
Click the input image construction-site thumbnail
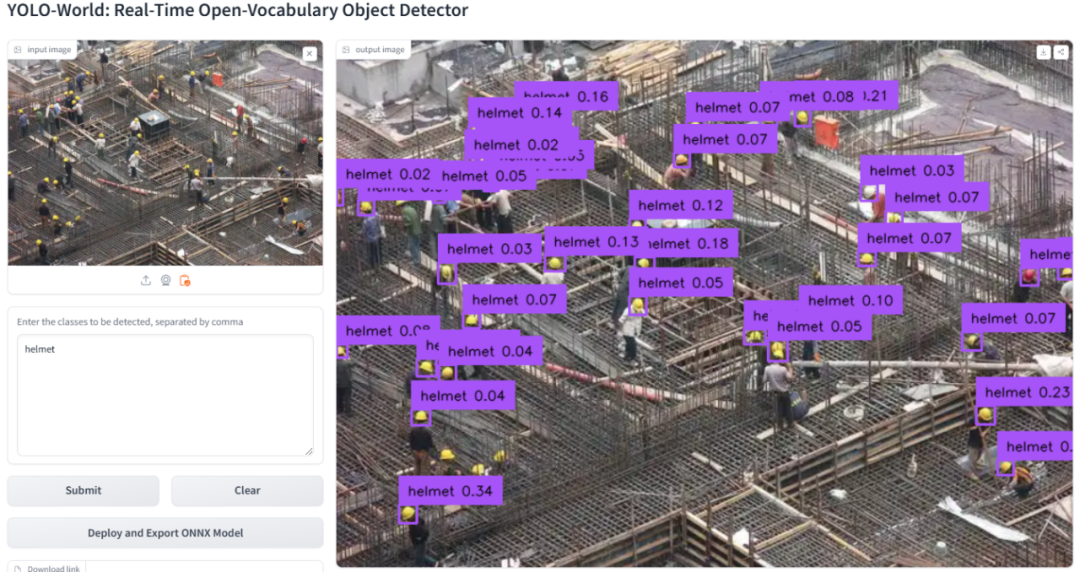coord(165,153)
